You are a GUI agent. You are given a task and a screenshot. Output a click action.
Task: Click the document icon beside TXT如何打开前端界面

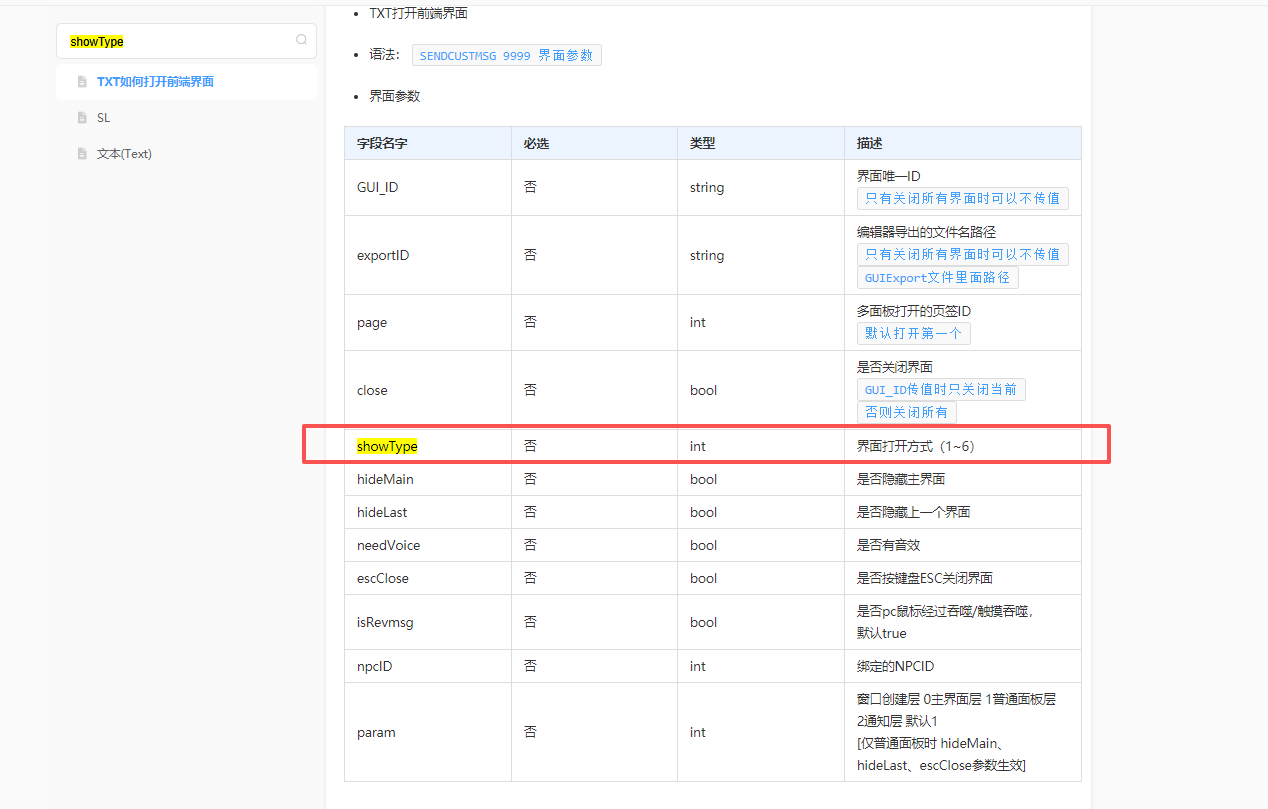click(x=82, y=82)
